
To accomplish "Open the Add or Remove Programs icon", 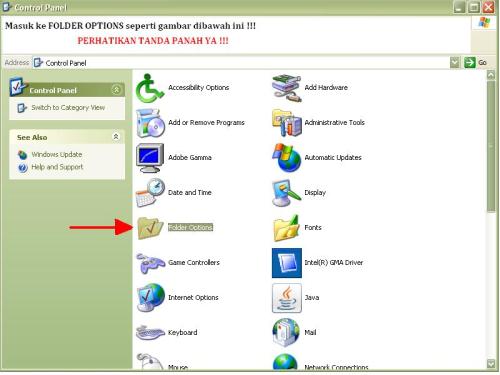I will point(150,123).
